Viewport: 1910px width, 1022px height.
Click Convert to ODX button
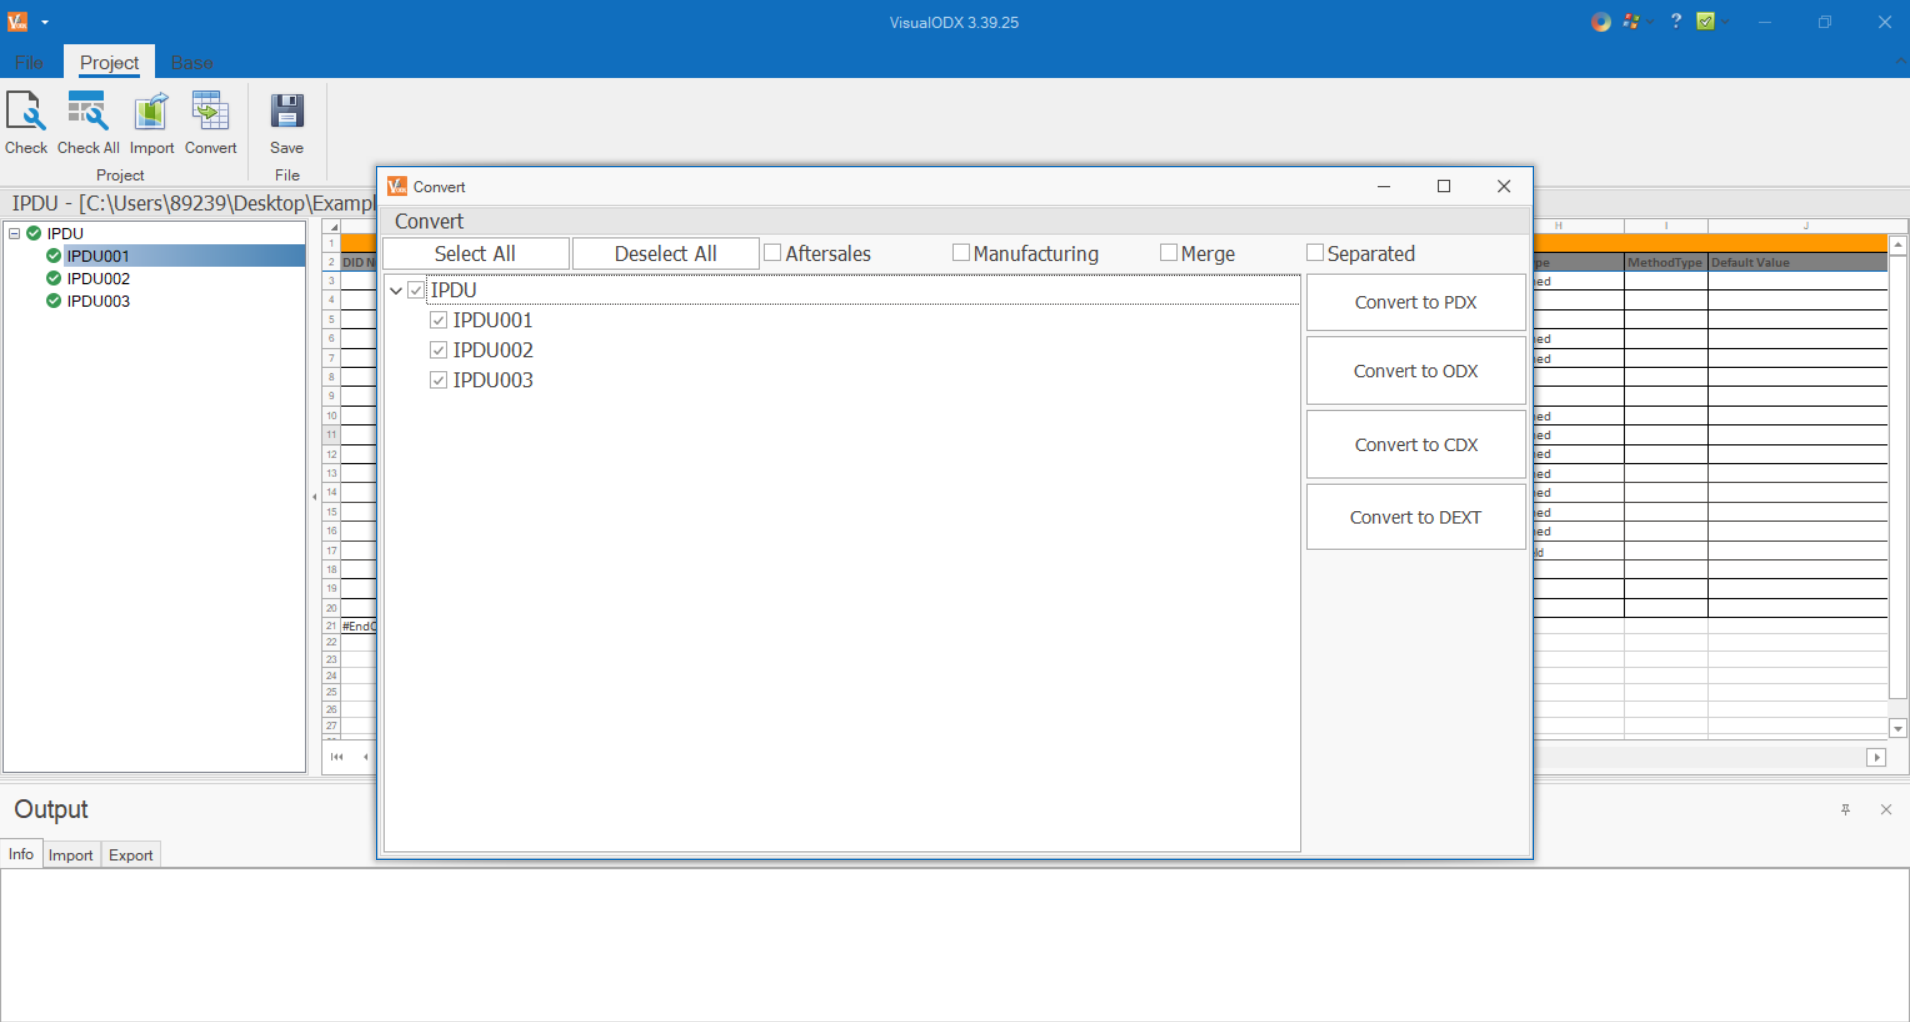tap(1416, 371)
